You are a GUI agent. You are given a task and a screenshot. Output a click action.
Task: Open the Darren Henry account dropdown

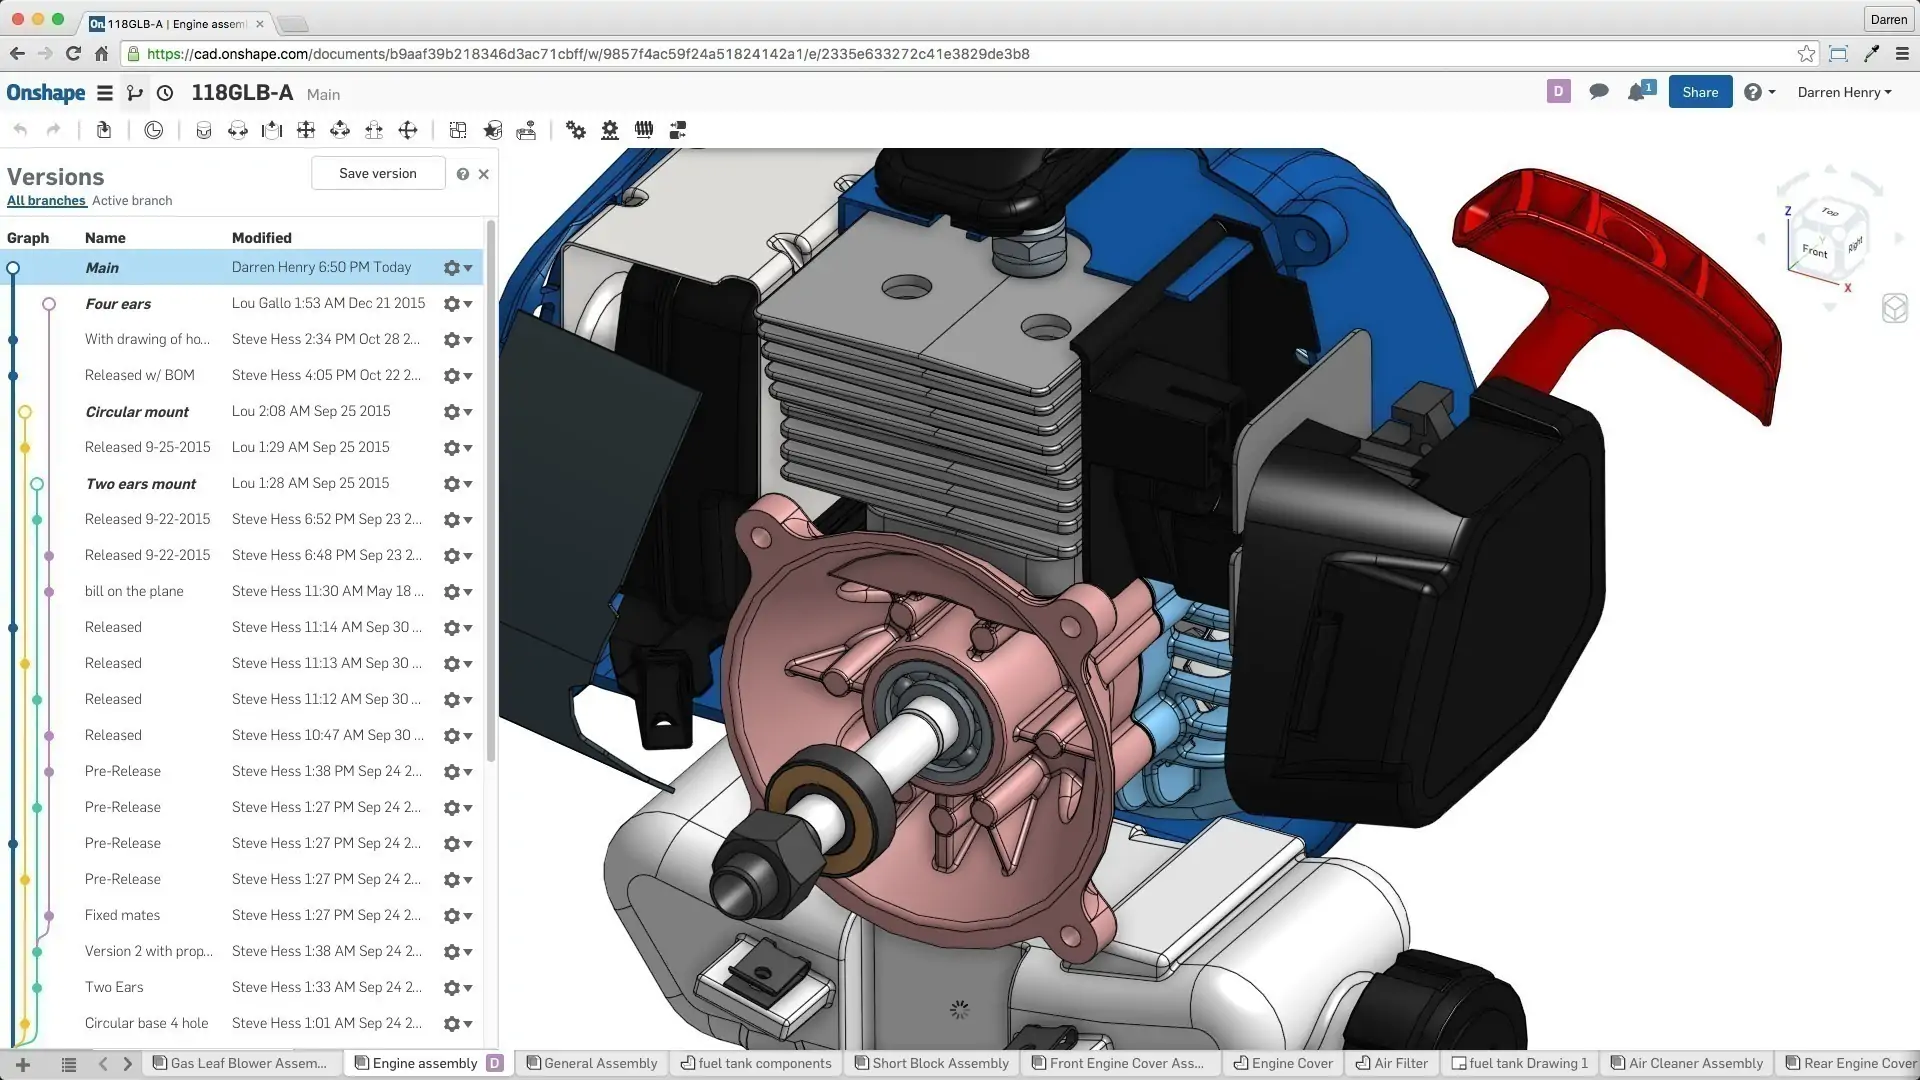click(1843, 92)
